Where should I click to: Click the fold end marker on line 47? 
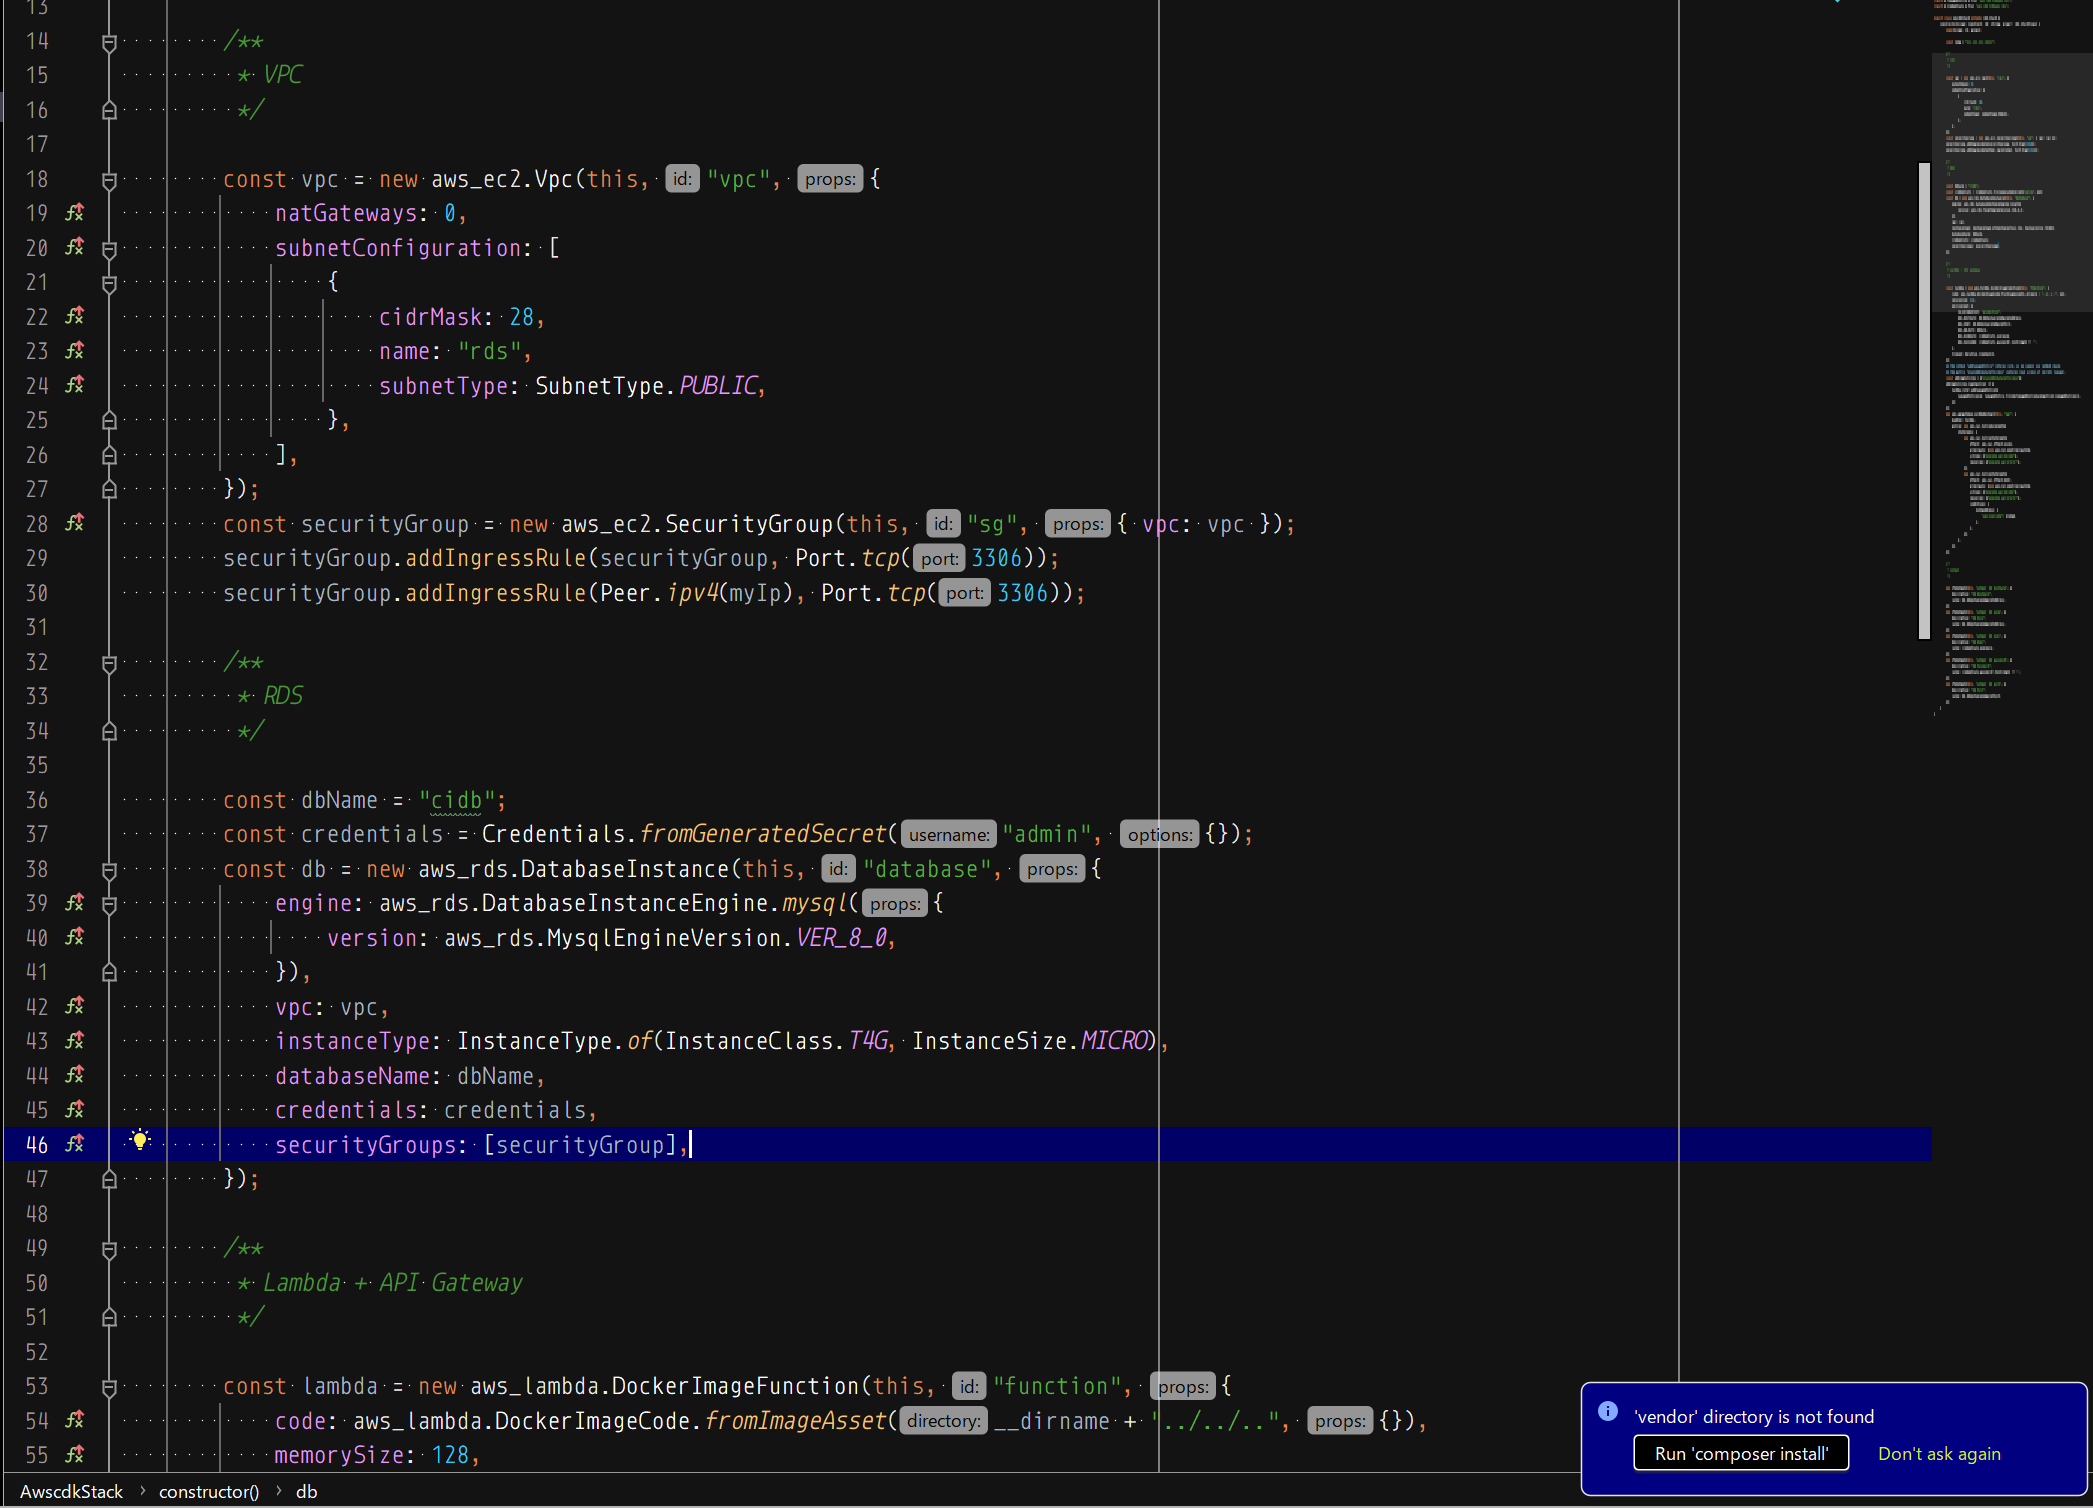[110, 1179]
